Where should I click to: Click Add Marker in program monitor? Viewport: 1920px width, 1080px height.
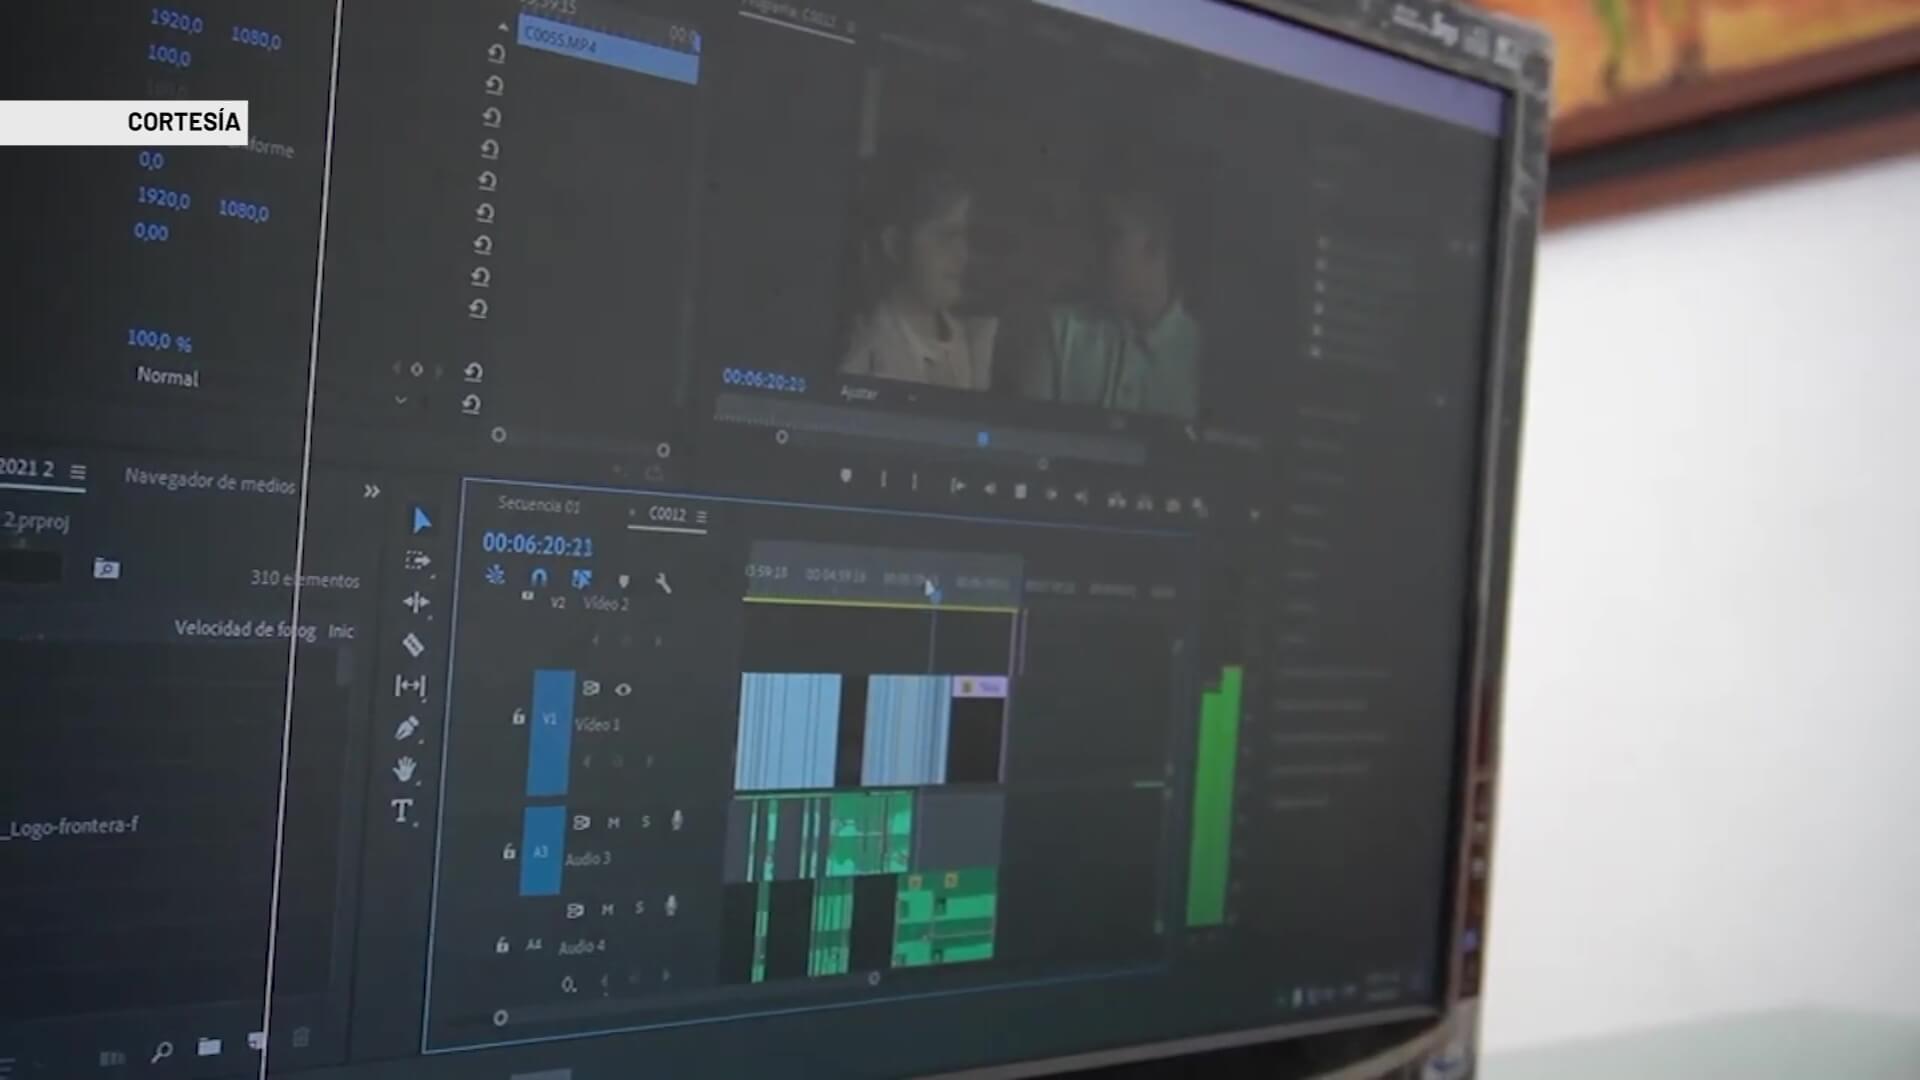pyautogui.click(x=846, y=476)
